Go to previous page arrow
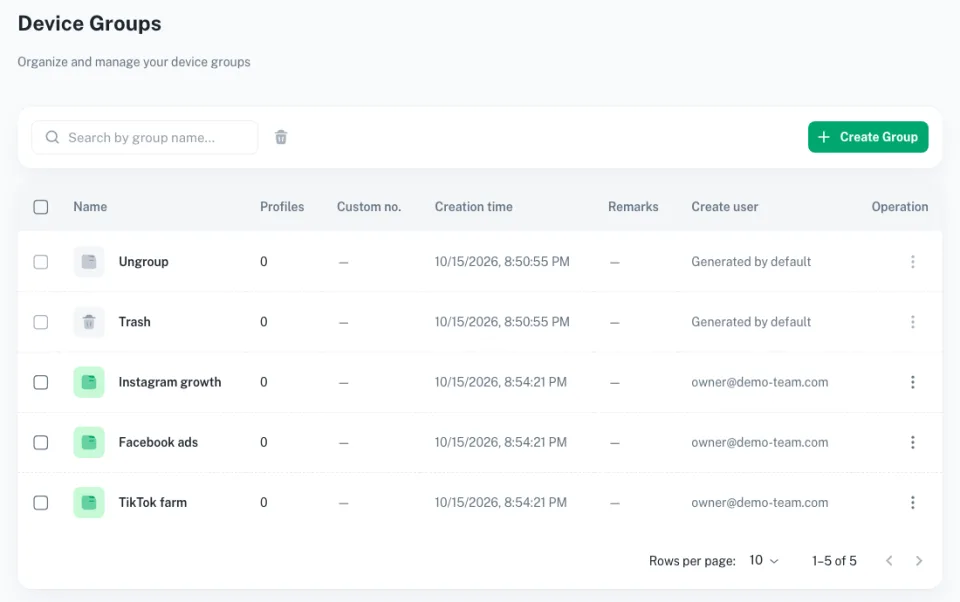Screen dimensions: 960x602 889,560
